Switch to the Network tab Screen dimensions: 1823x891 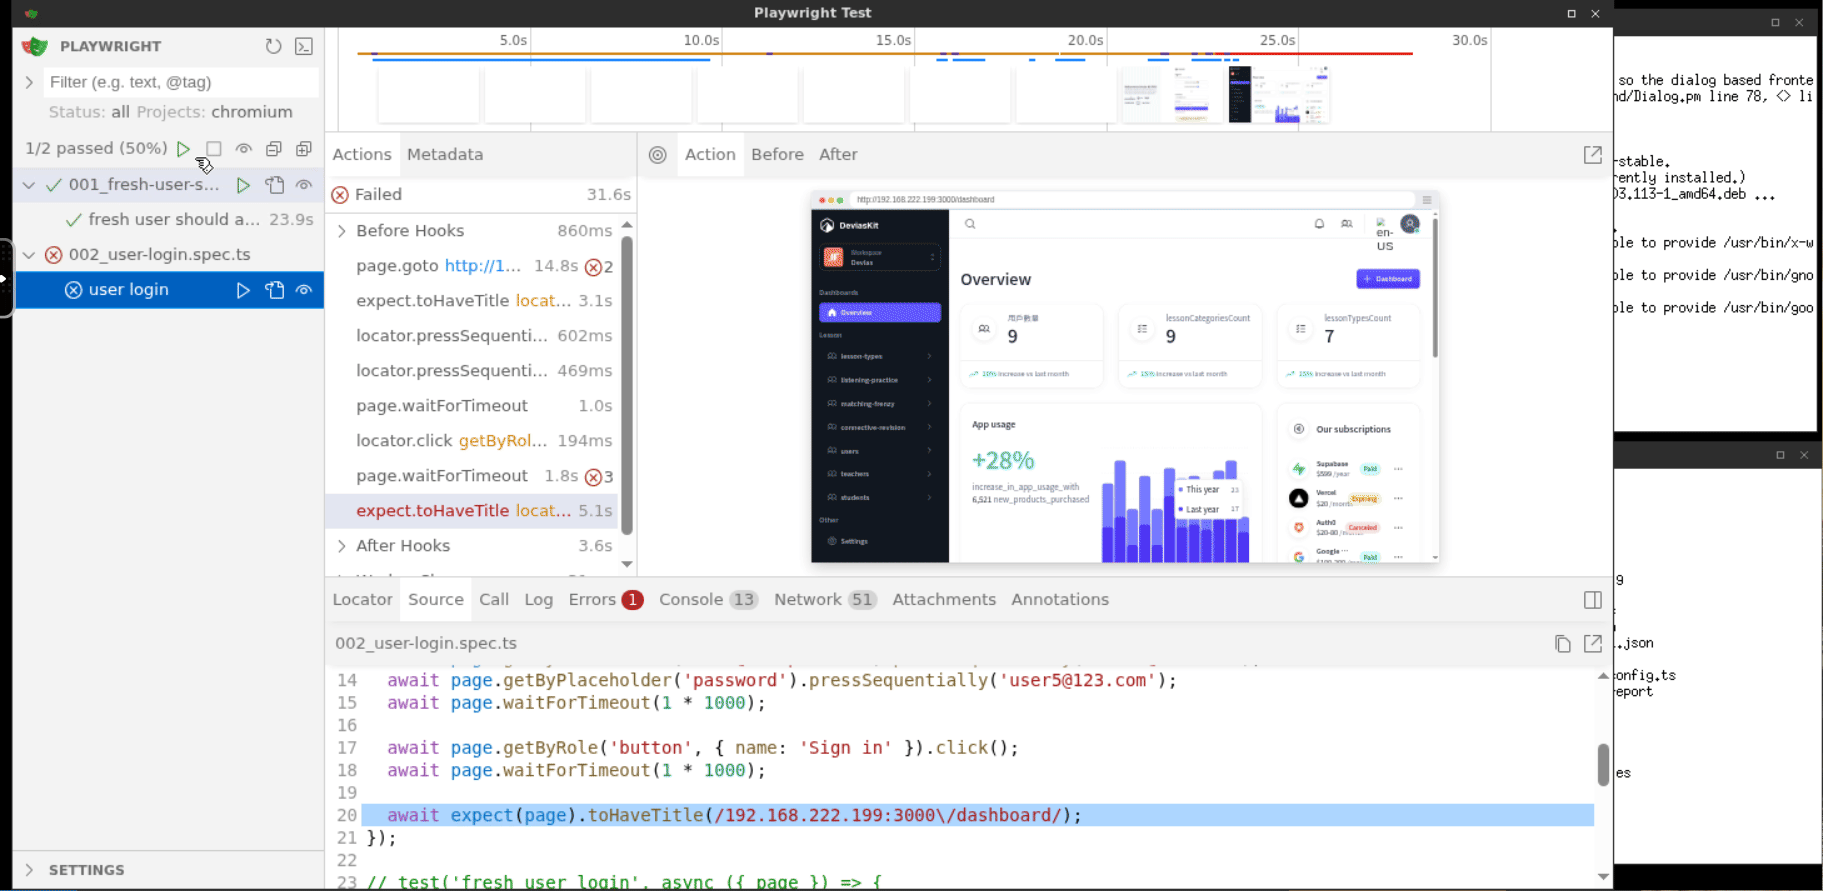pos(808,600)
